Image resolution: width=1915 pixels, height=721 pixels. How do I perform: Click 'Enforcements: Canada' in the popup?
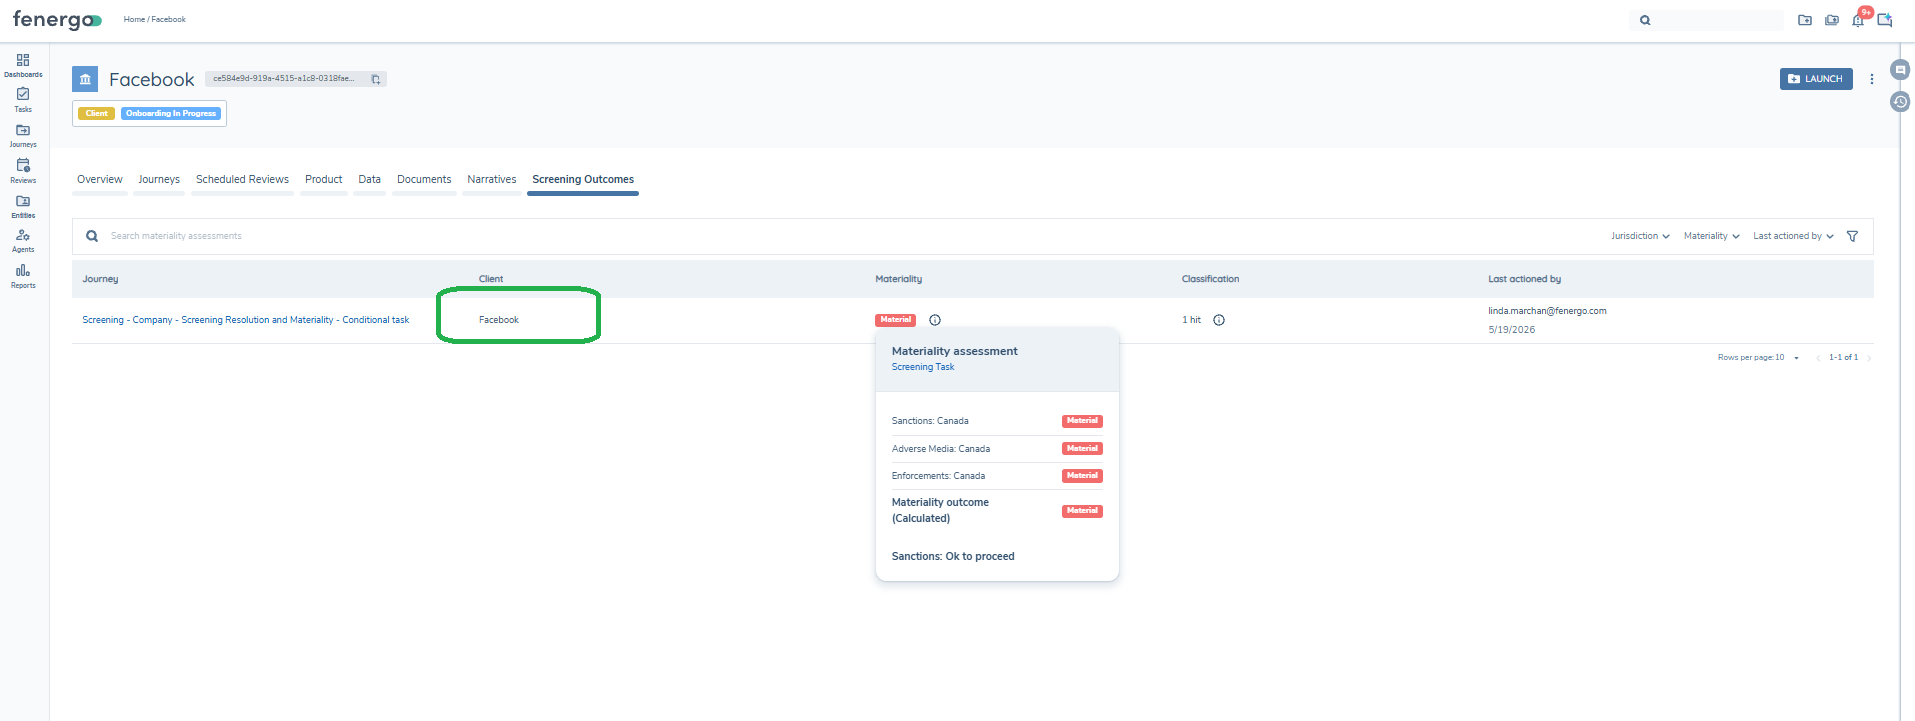coord(938,476)
